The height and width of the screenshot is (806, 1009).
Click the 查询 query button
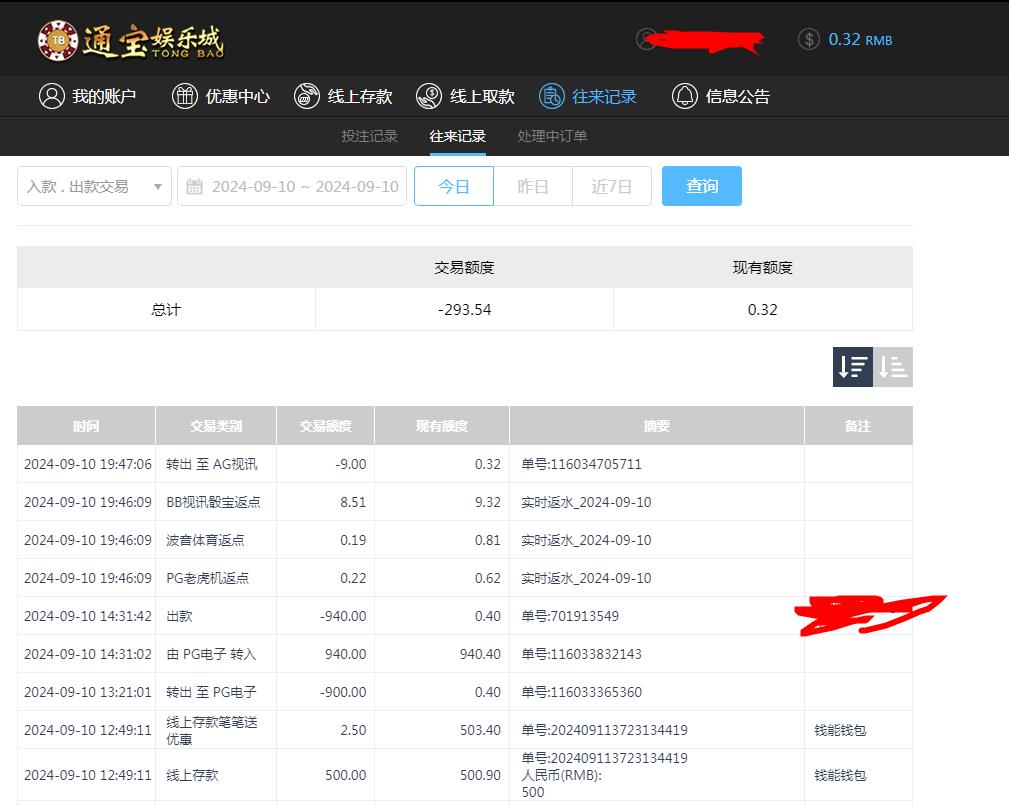coord(701,186)
